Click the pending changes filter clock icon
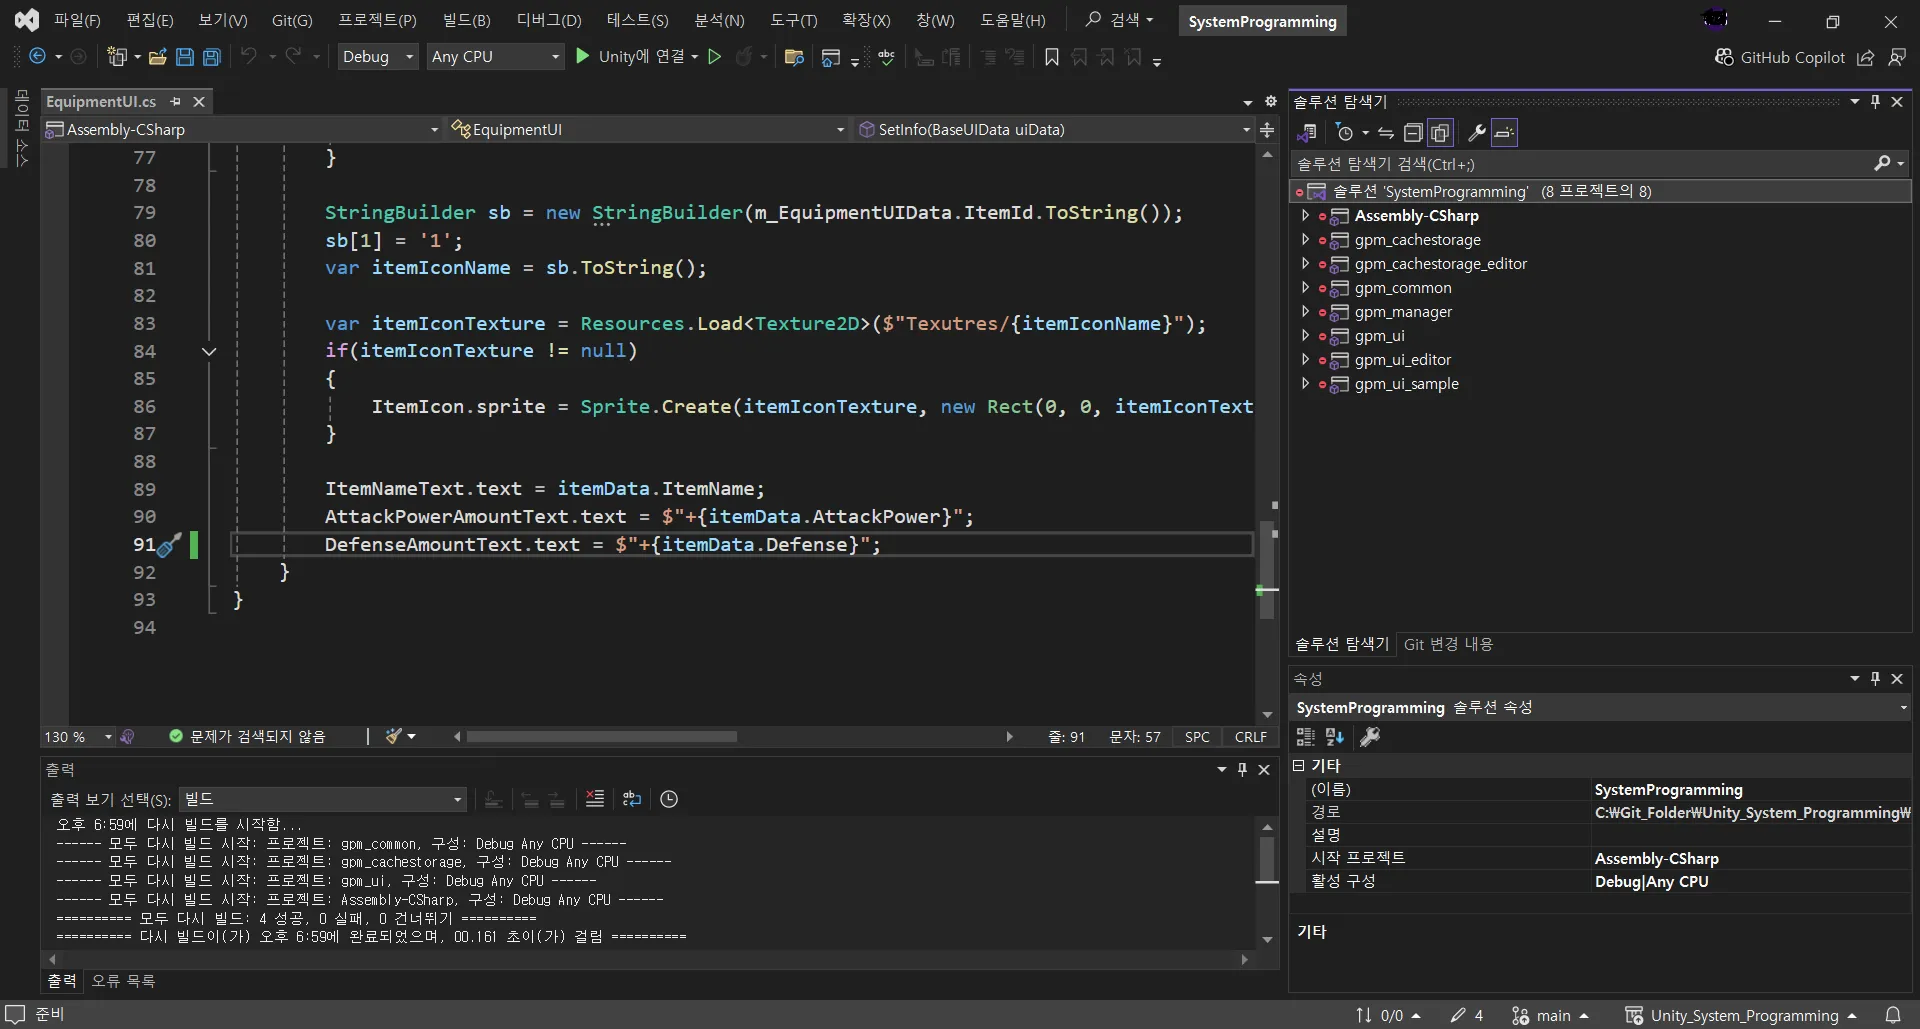1920x1029 pixels. pyautogui.click(x=1345, y=132)
